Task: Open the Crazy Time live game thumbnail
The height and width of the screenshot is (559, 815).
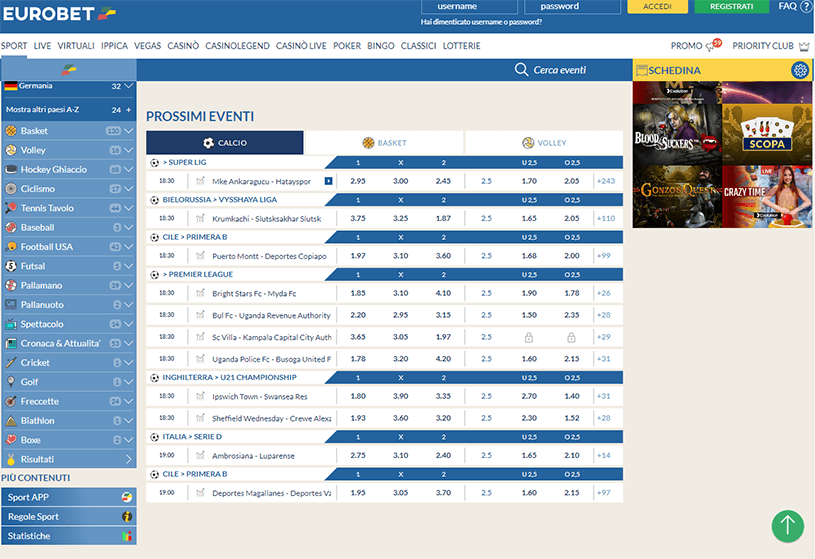Action: [x=767, y=197]
